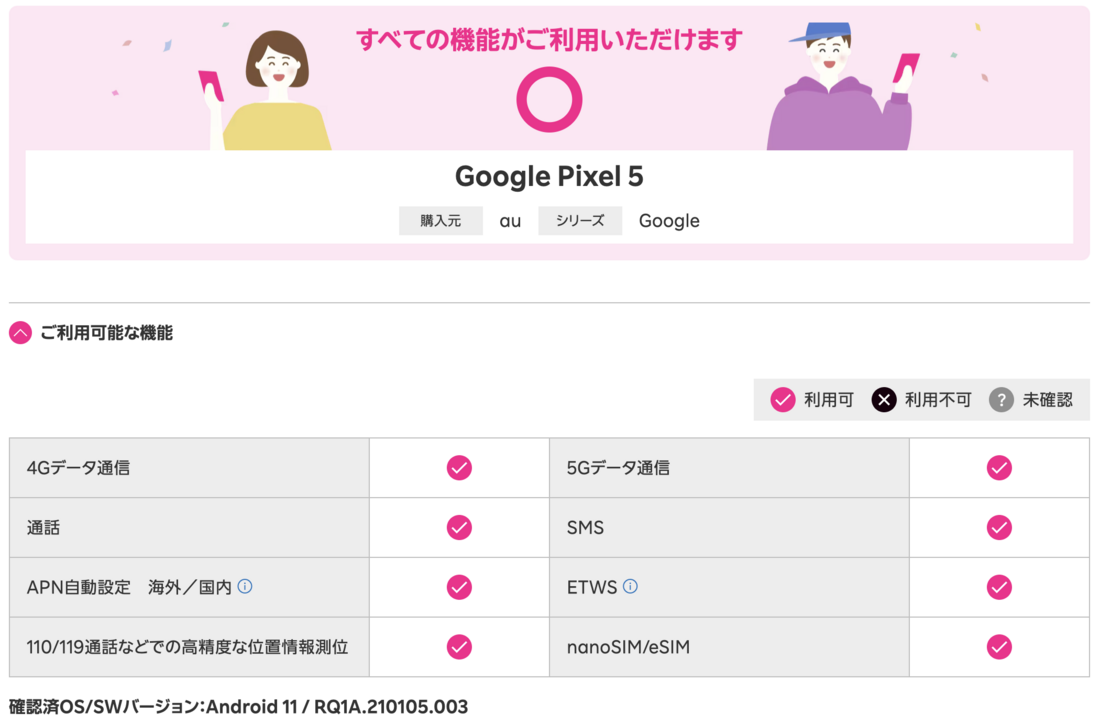Click the woman holding phone illustration
The height and width of the screenshot is (725, 1100).
pos(267,90)
